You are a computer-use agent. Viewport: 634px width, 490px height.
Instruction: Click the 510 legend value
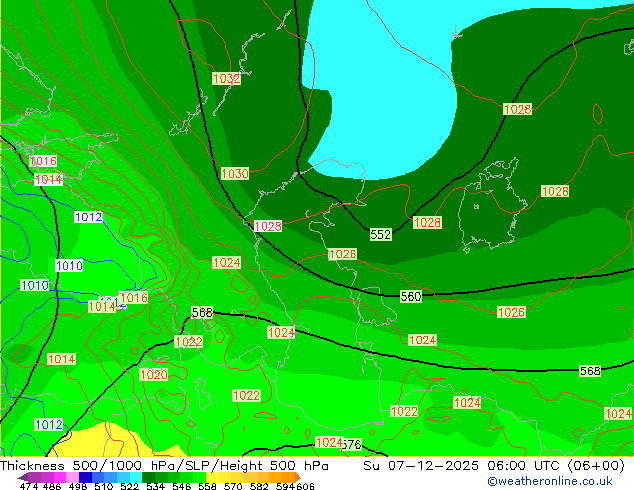click(x=104, y=486)
